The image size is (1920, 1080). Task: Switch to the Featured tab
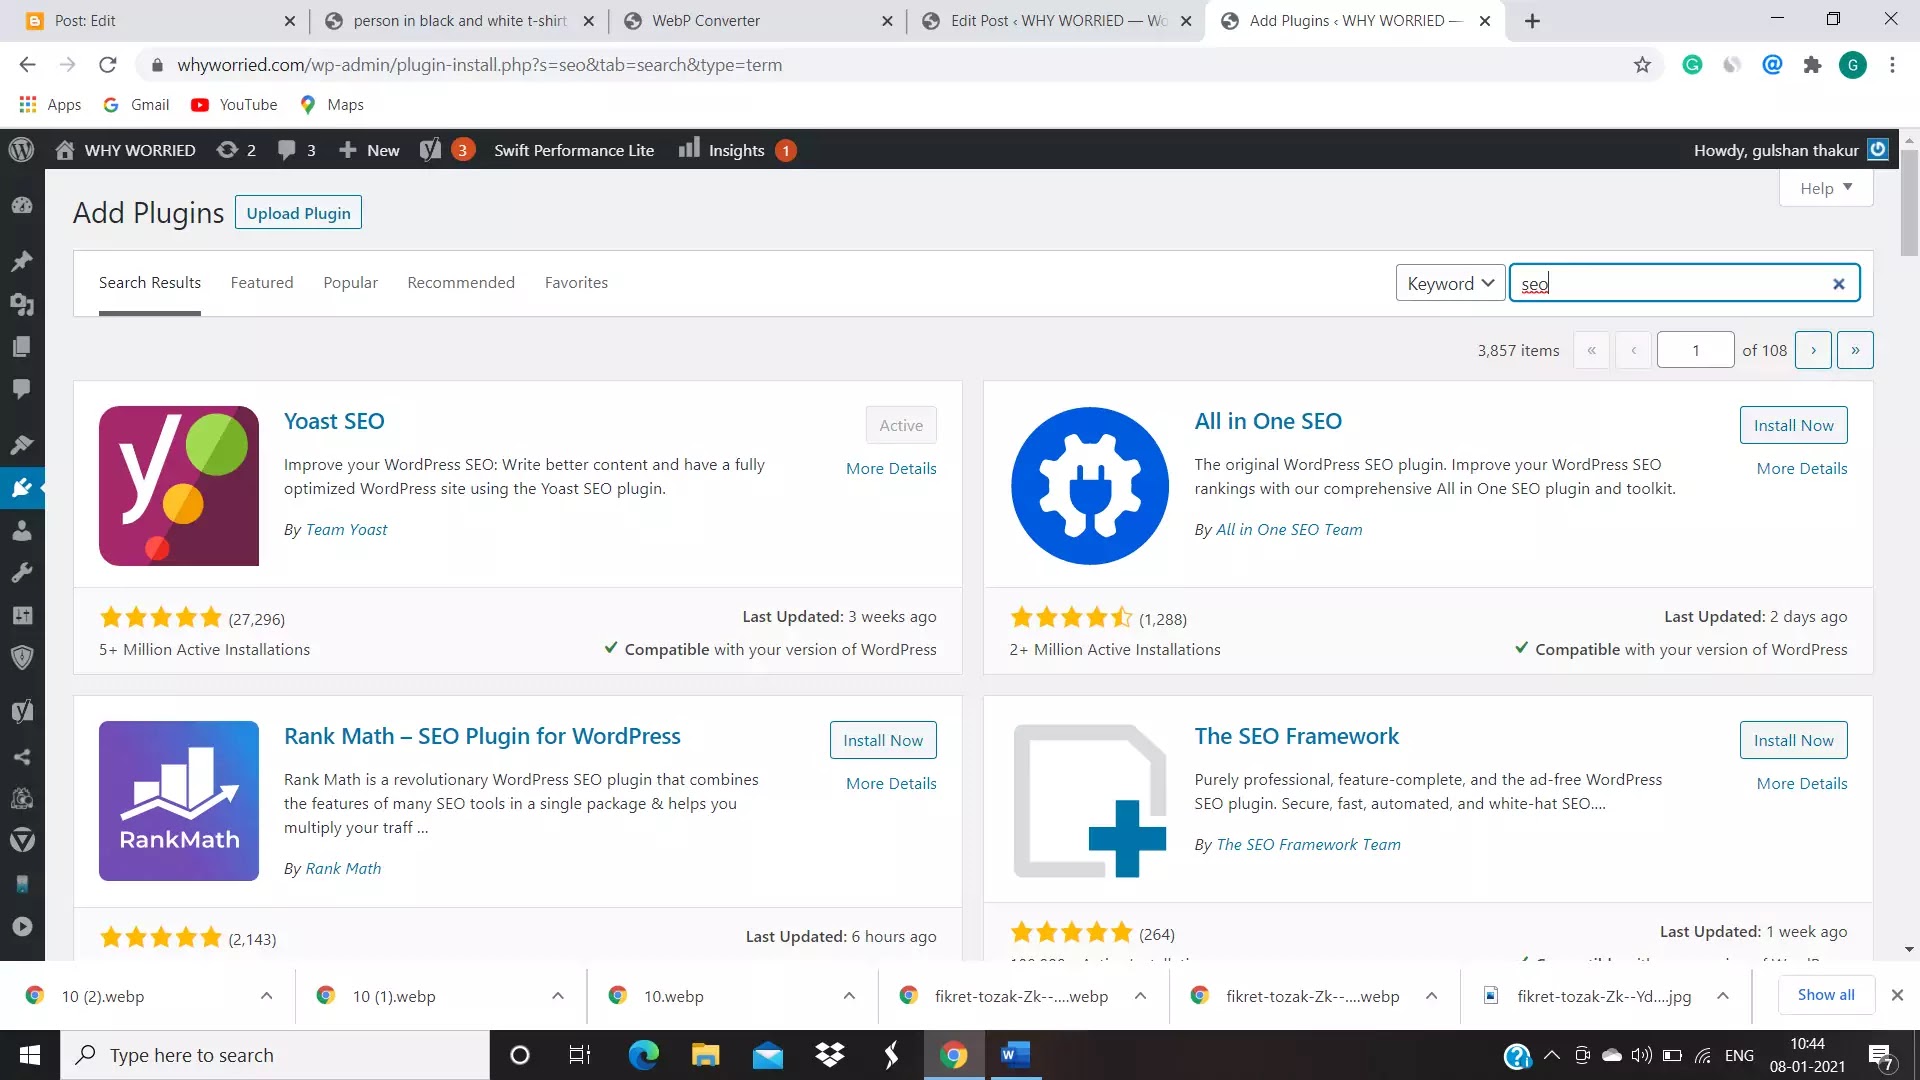[262, 283]
